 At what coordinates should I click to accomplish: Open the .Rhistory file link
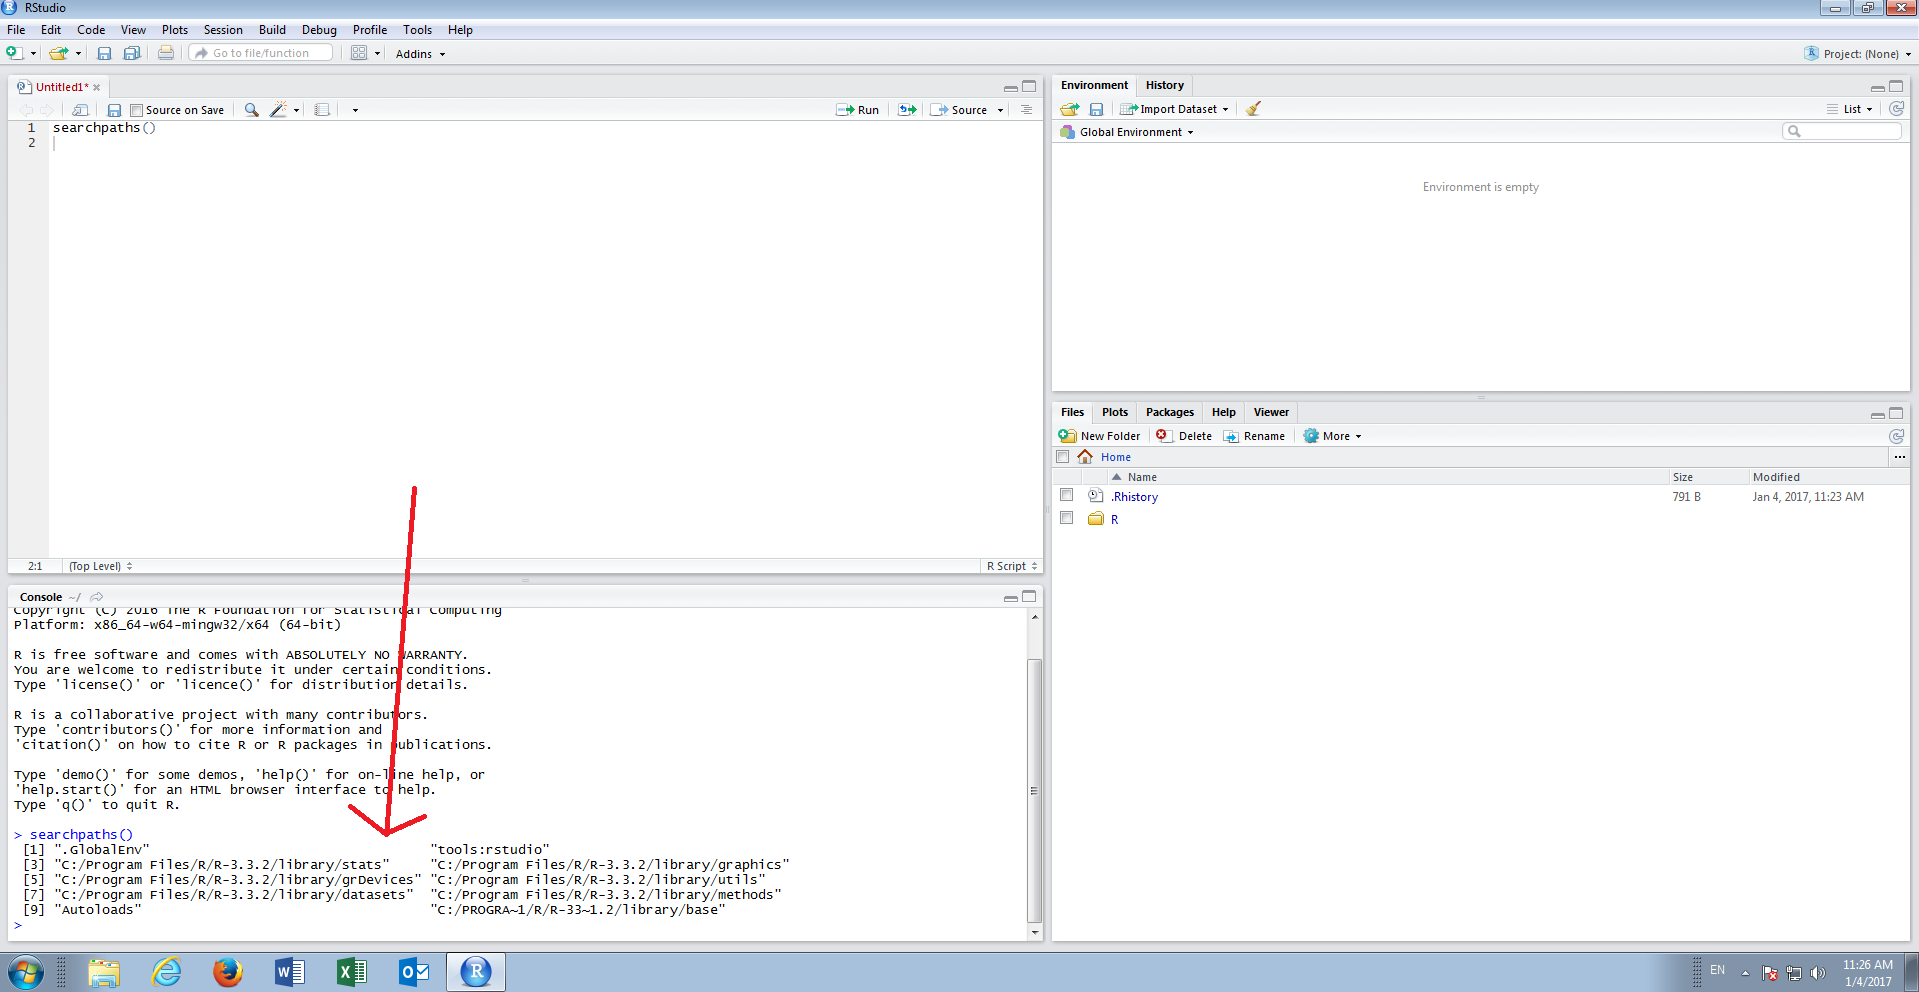click(x=1135, y=497)
